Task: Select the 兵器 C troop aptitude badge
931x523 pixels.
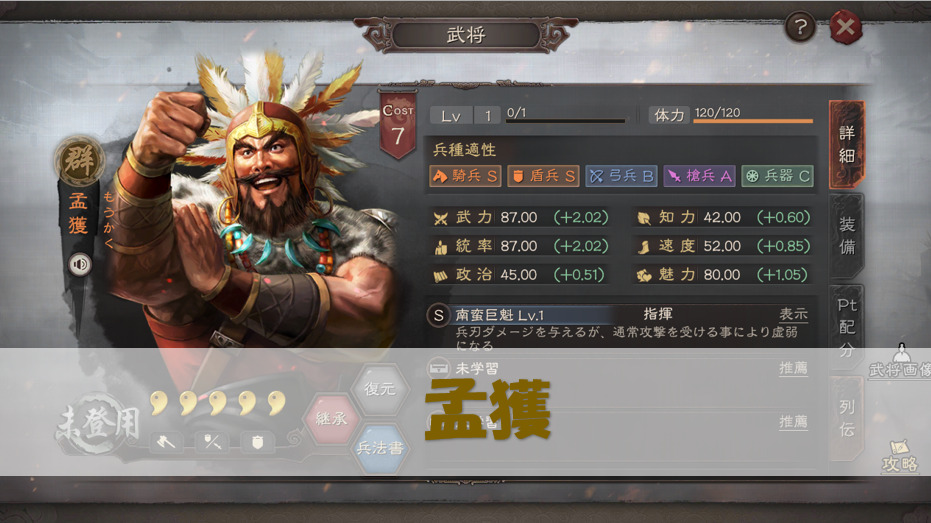Action: 777,176
